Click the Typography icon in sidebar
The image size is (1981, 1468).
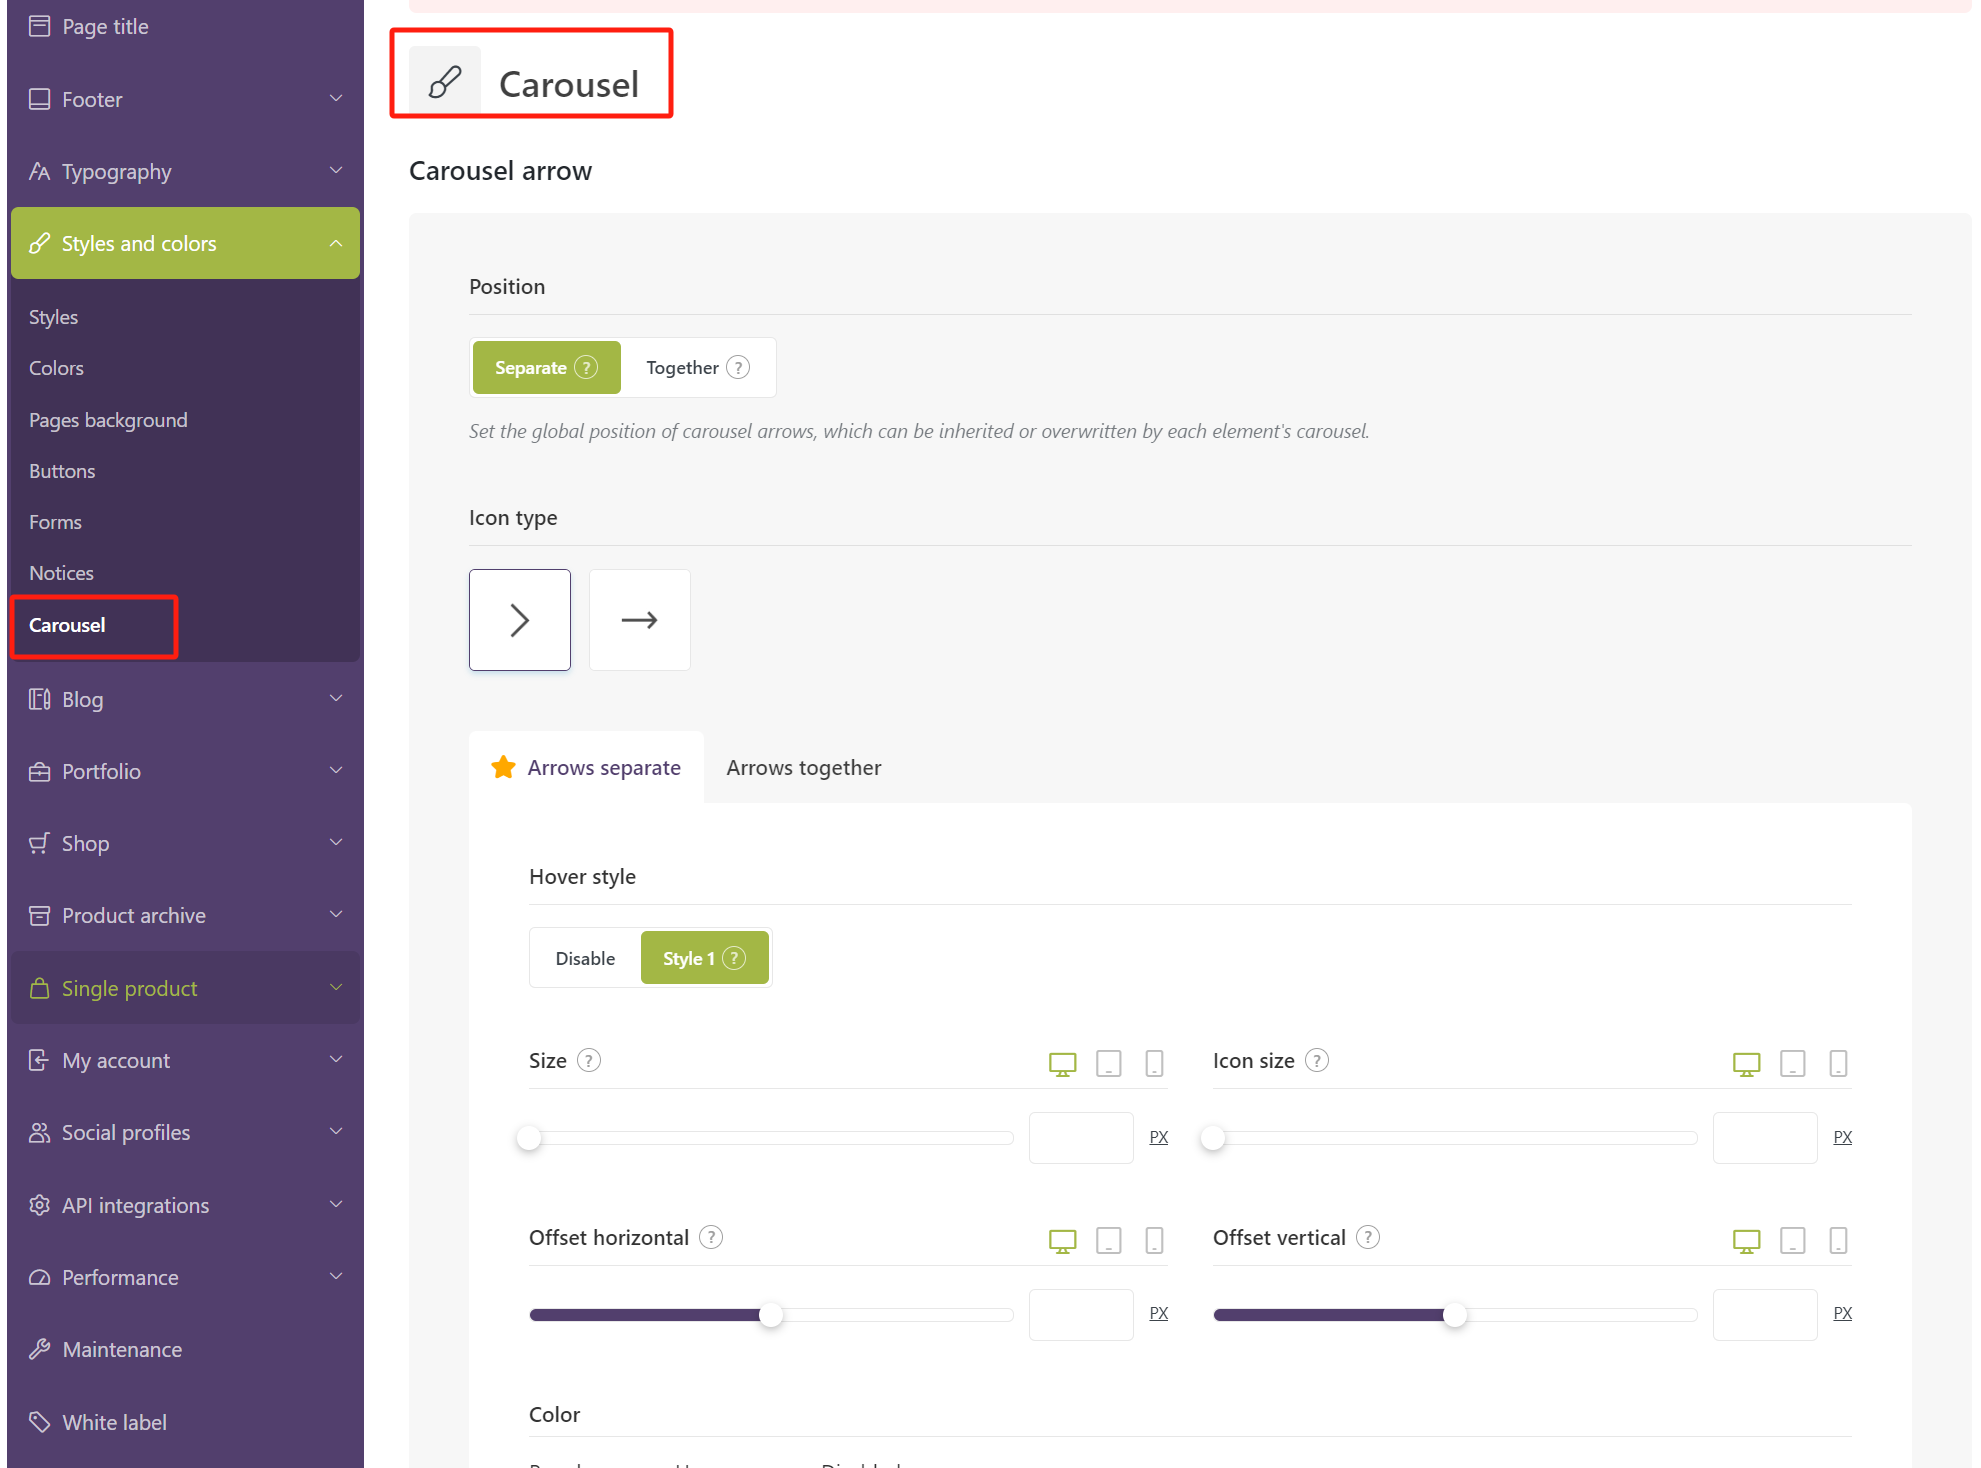pos(40,171)
